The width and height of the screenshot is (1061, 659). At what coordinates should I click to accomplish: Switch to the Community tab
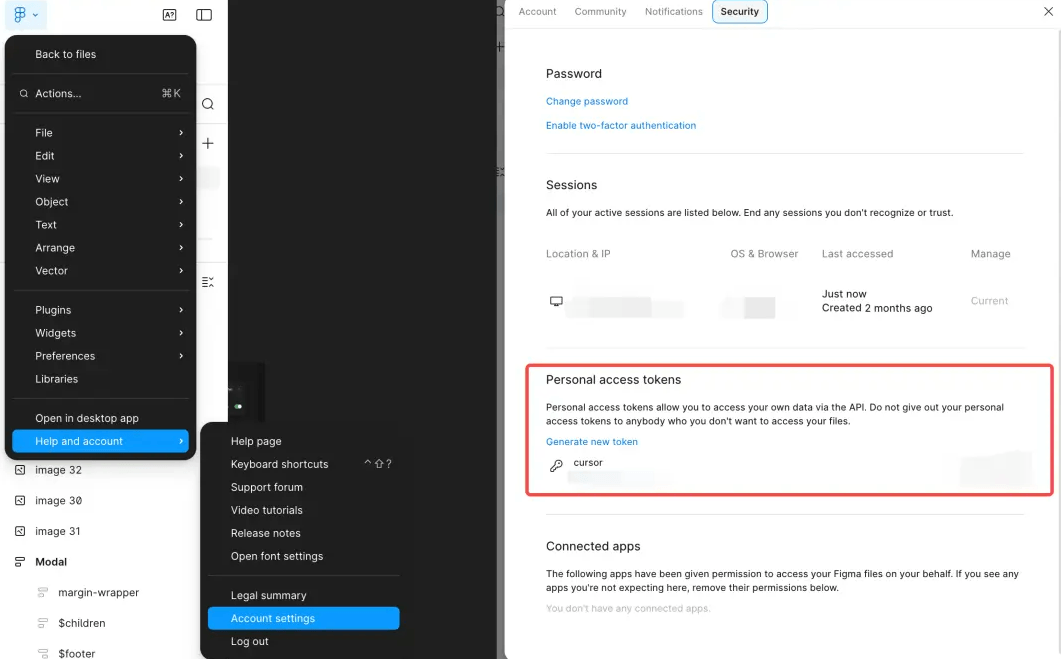[600, 12]
